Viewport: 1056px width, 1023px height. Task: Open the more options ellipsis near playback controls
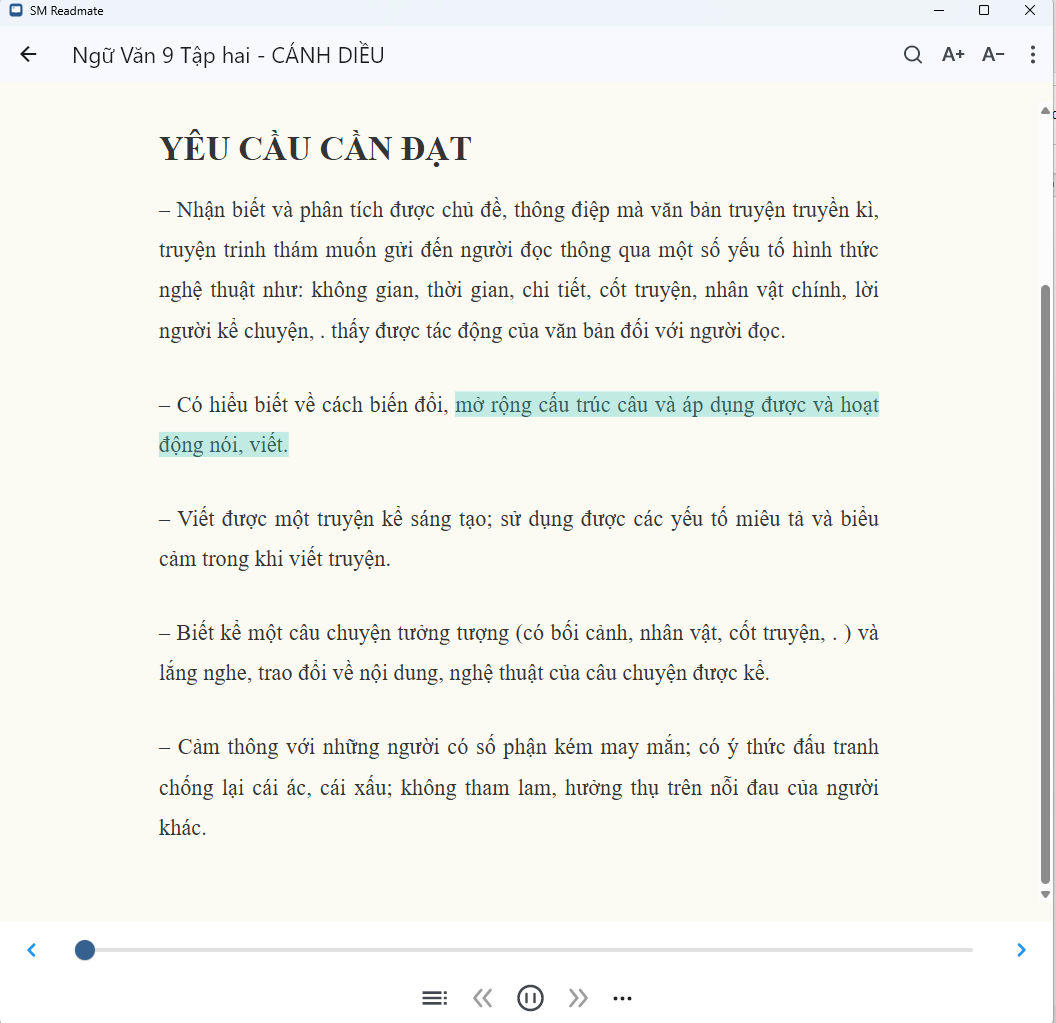point(623,997)
